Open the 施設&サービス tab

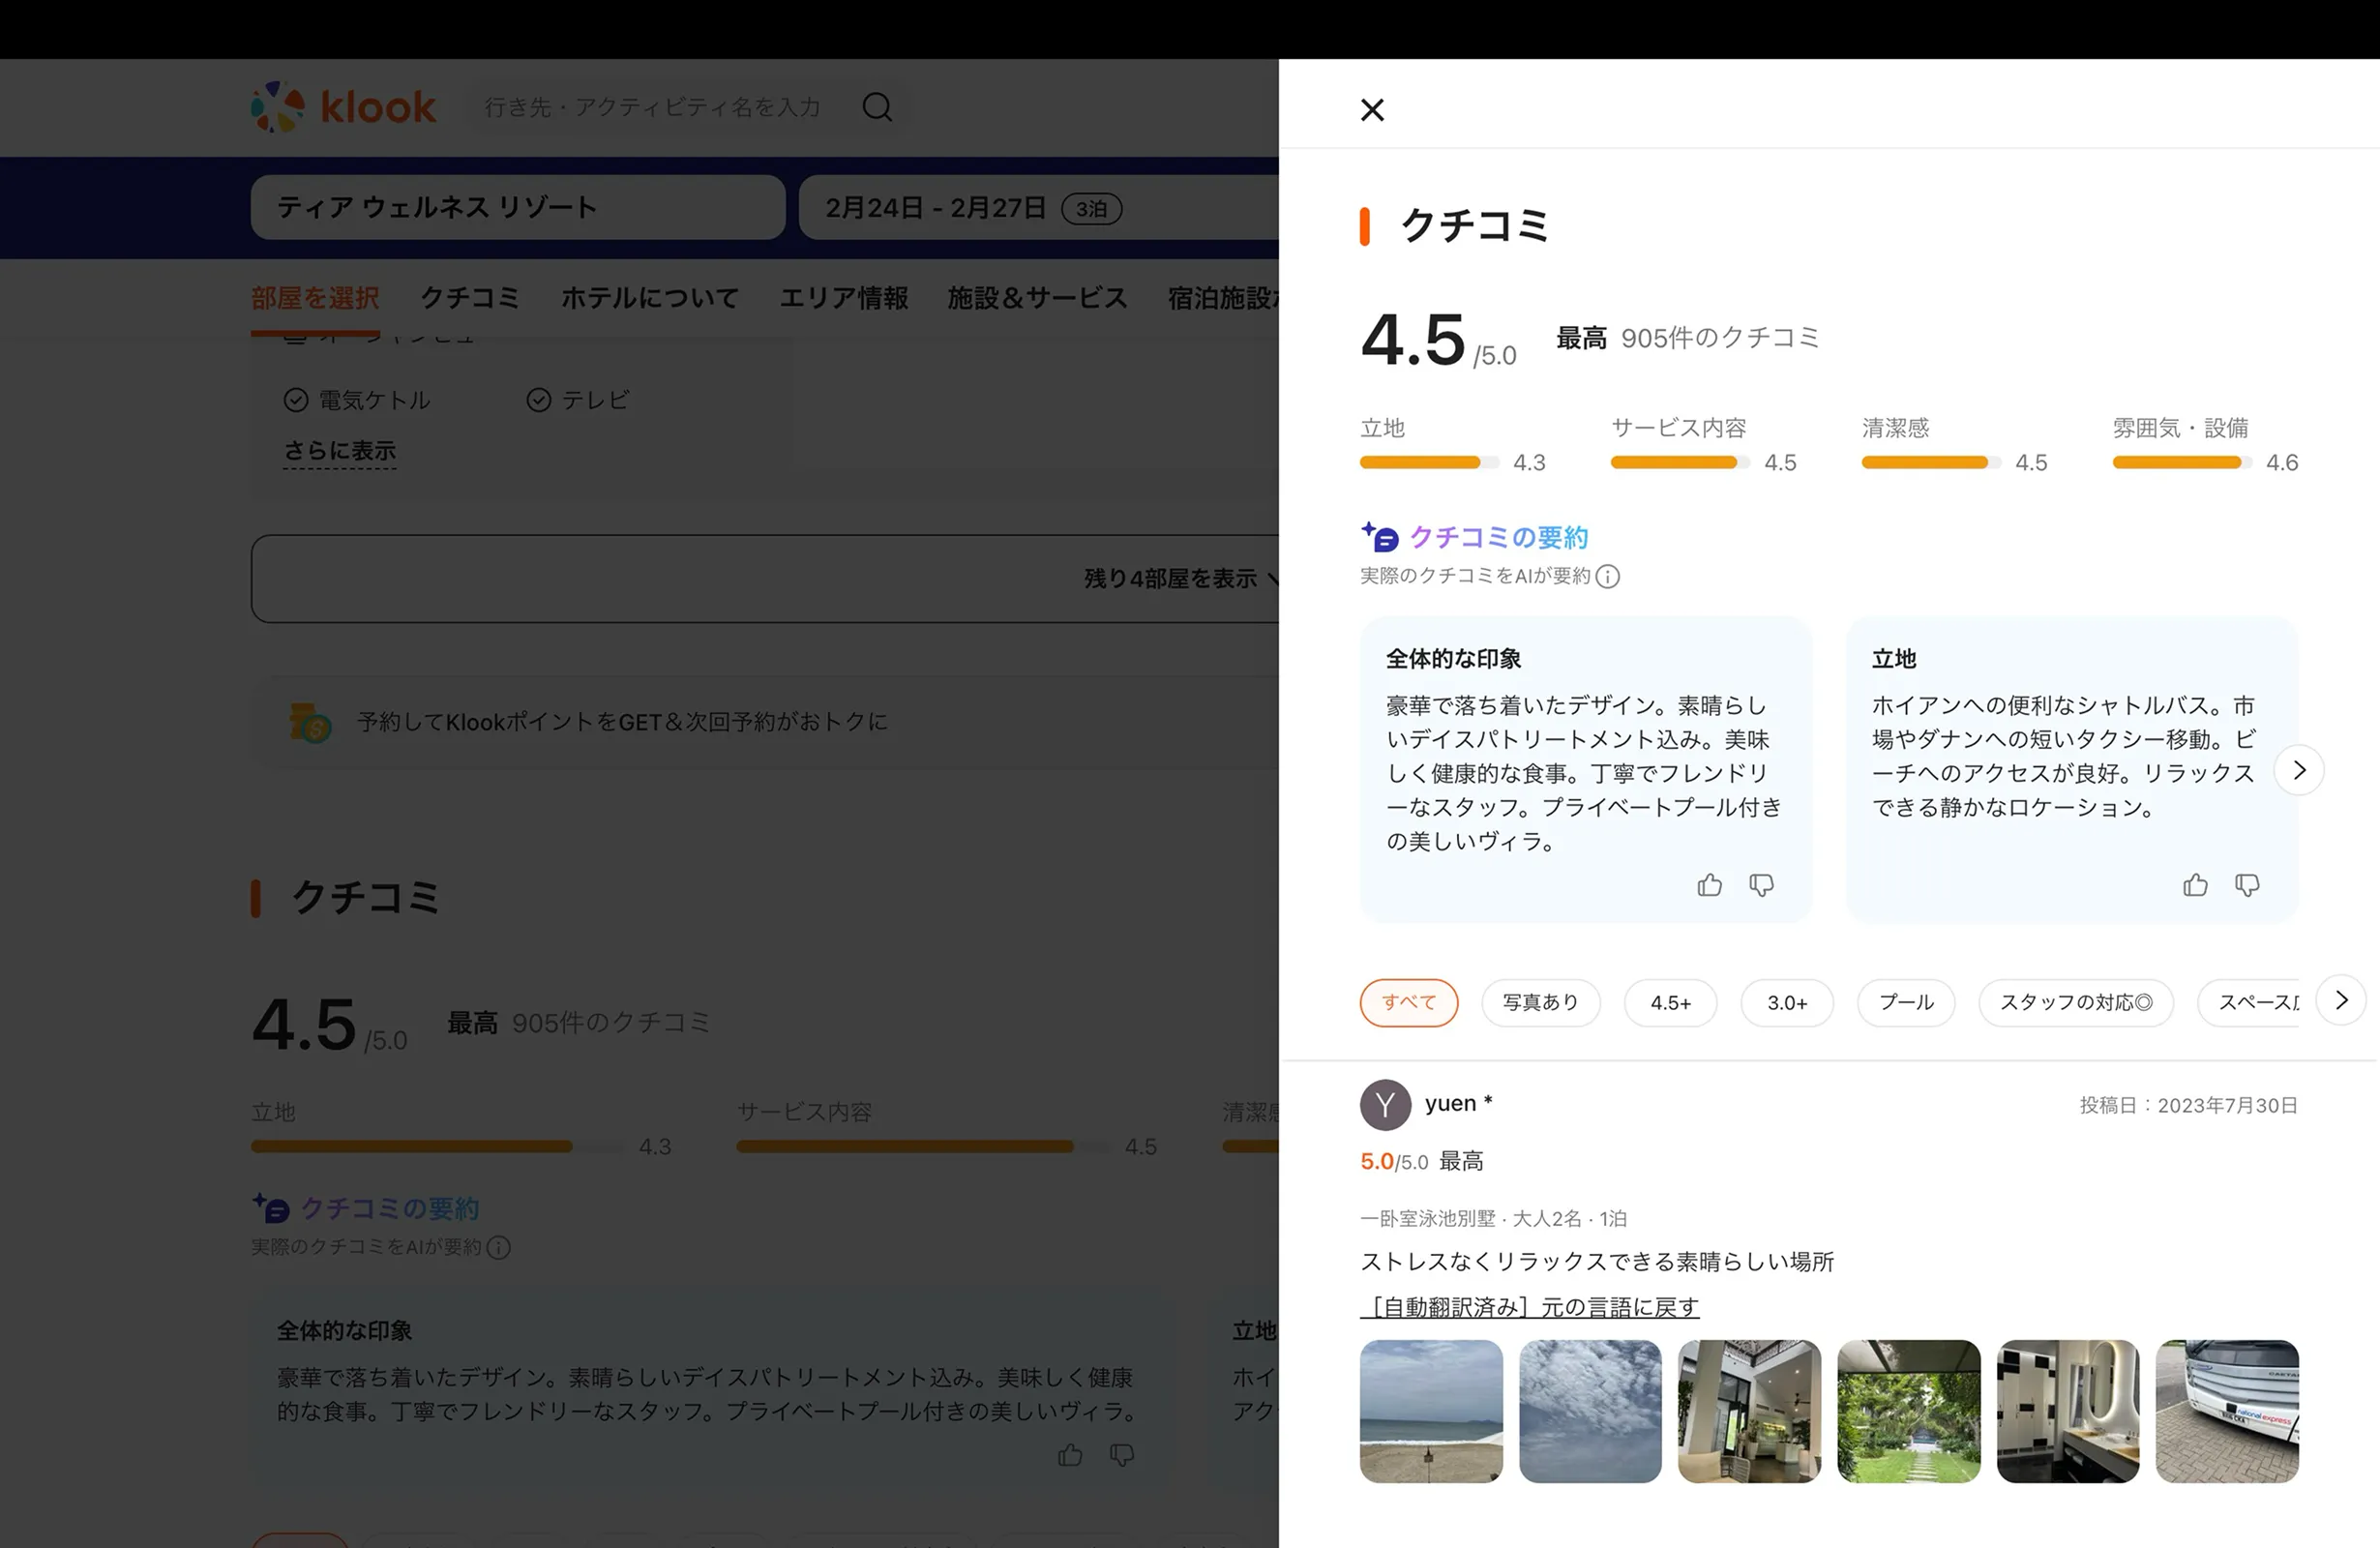[1037, 298]
